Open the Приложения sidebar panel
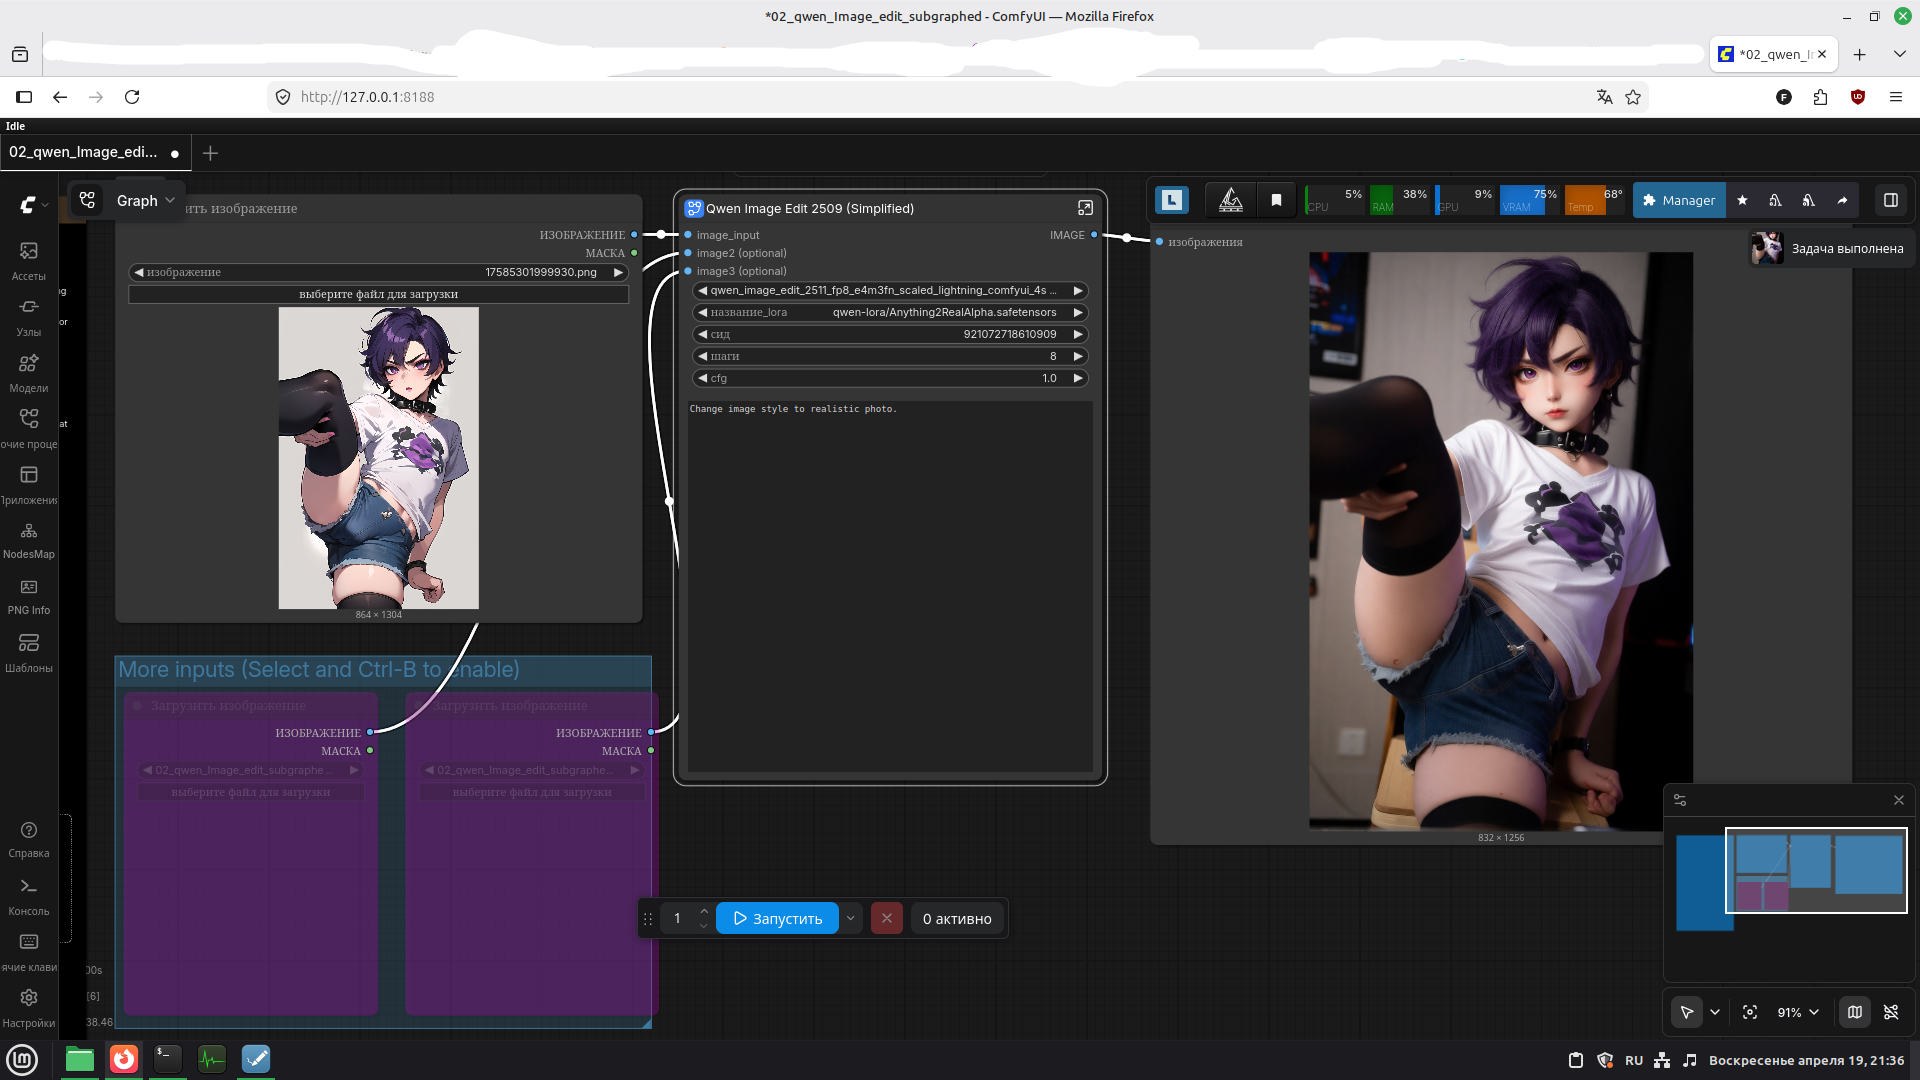Image resolution: width=1920 pixels, height=1080 pixels. click(29, 484)
